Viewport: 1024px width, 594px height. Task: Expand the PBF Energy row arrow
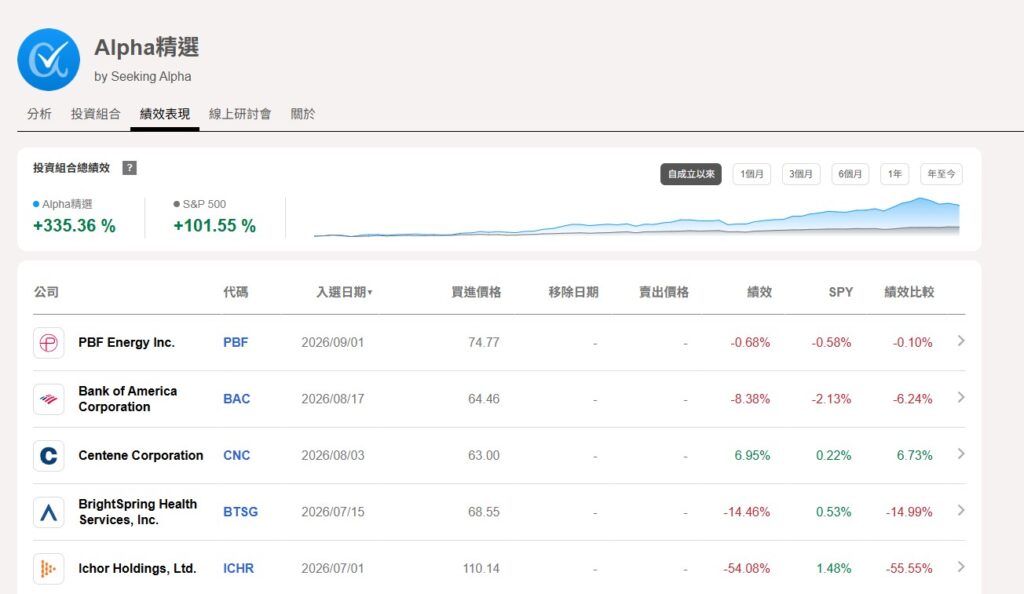pos(961,341)
